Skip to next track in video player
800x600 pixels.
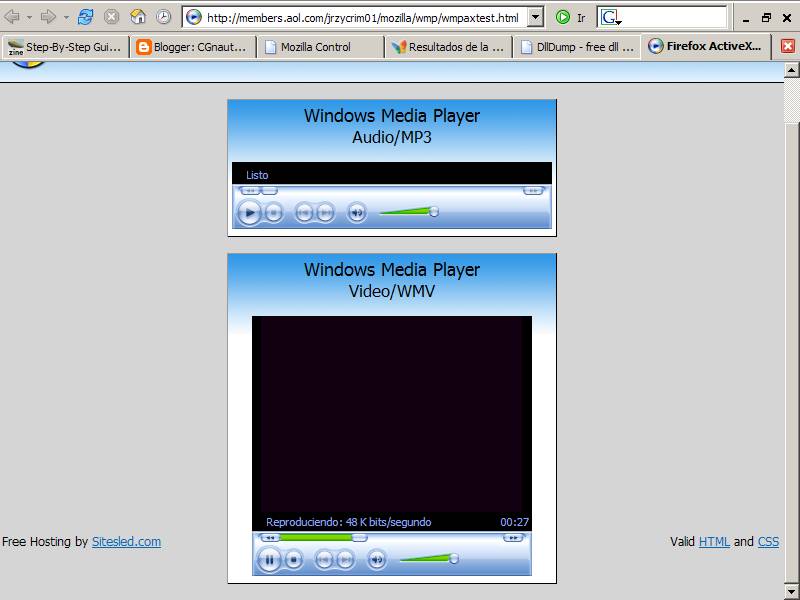coord(345,560)
